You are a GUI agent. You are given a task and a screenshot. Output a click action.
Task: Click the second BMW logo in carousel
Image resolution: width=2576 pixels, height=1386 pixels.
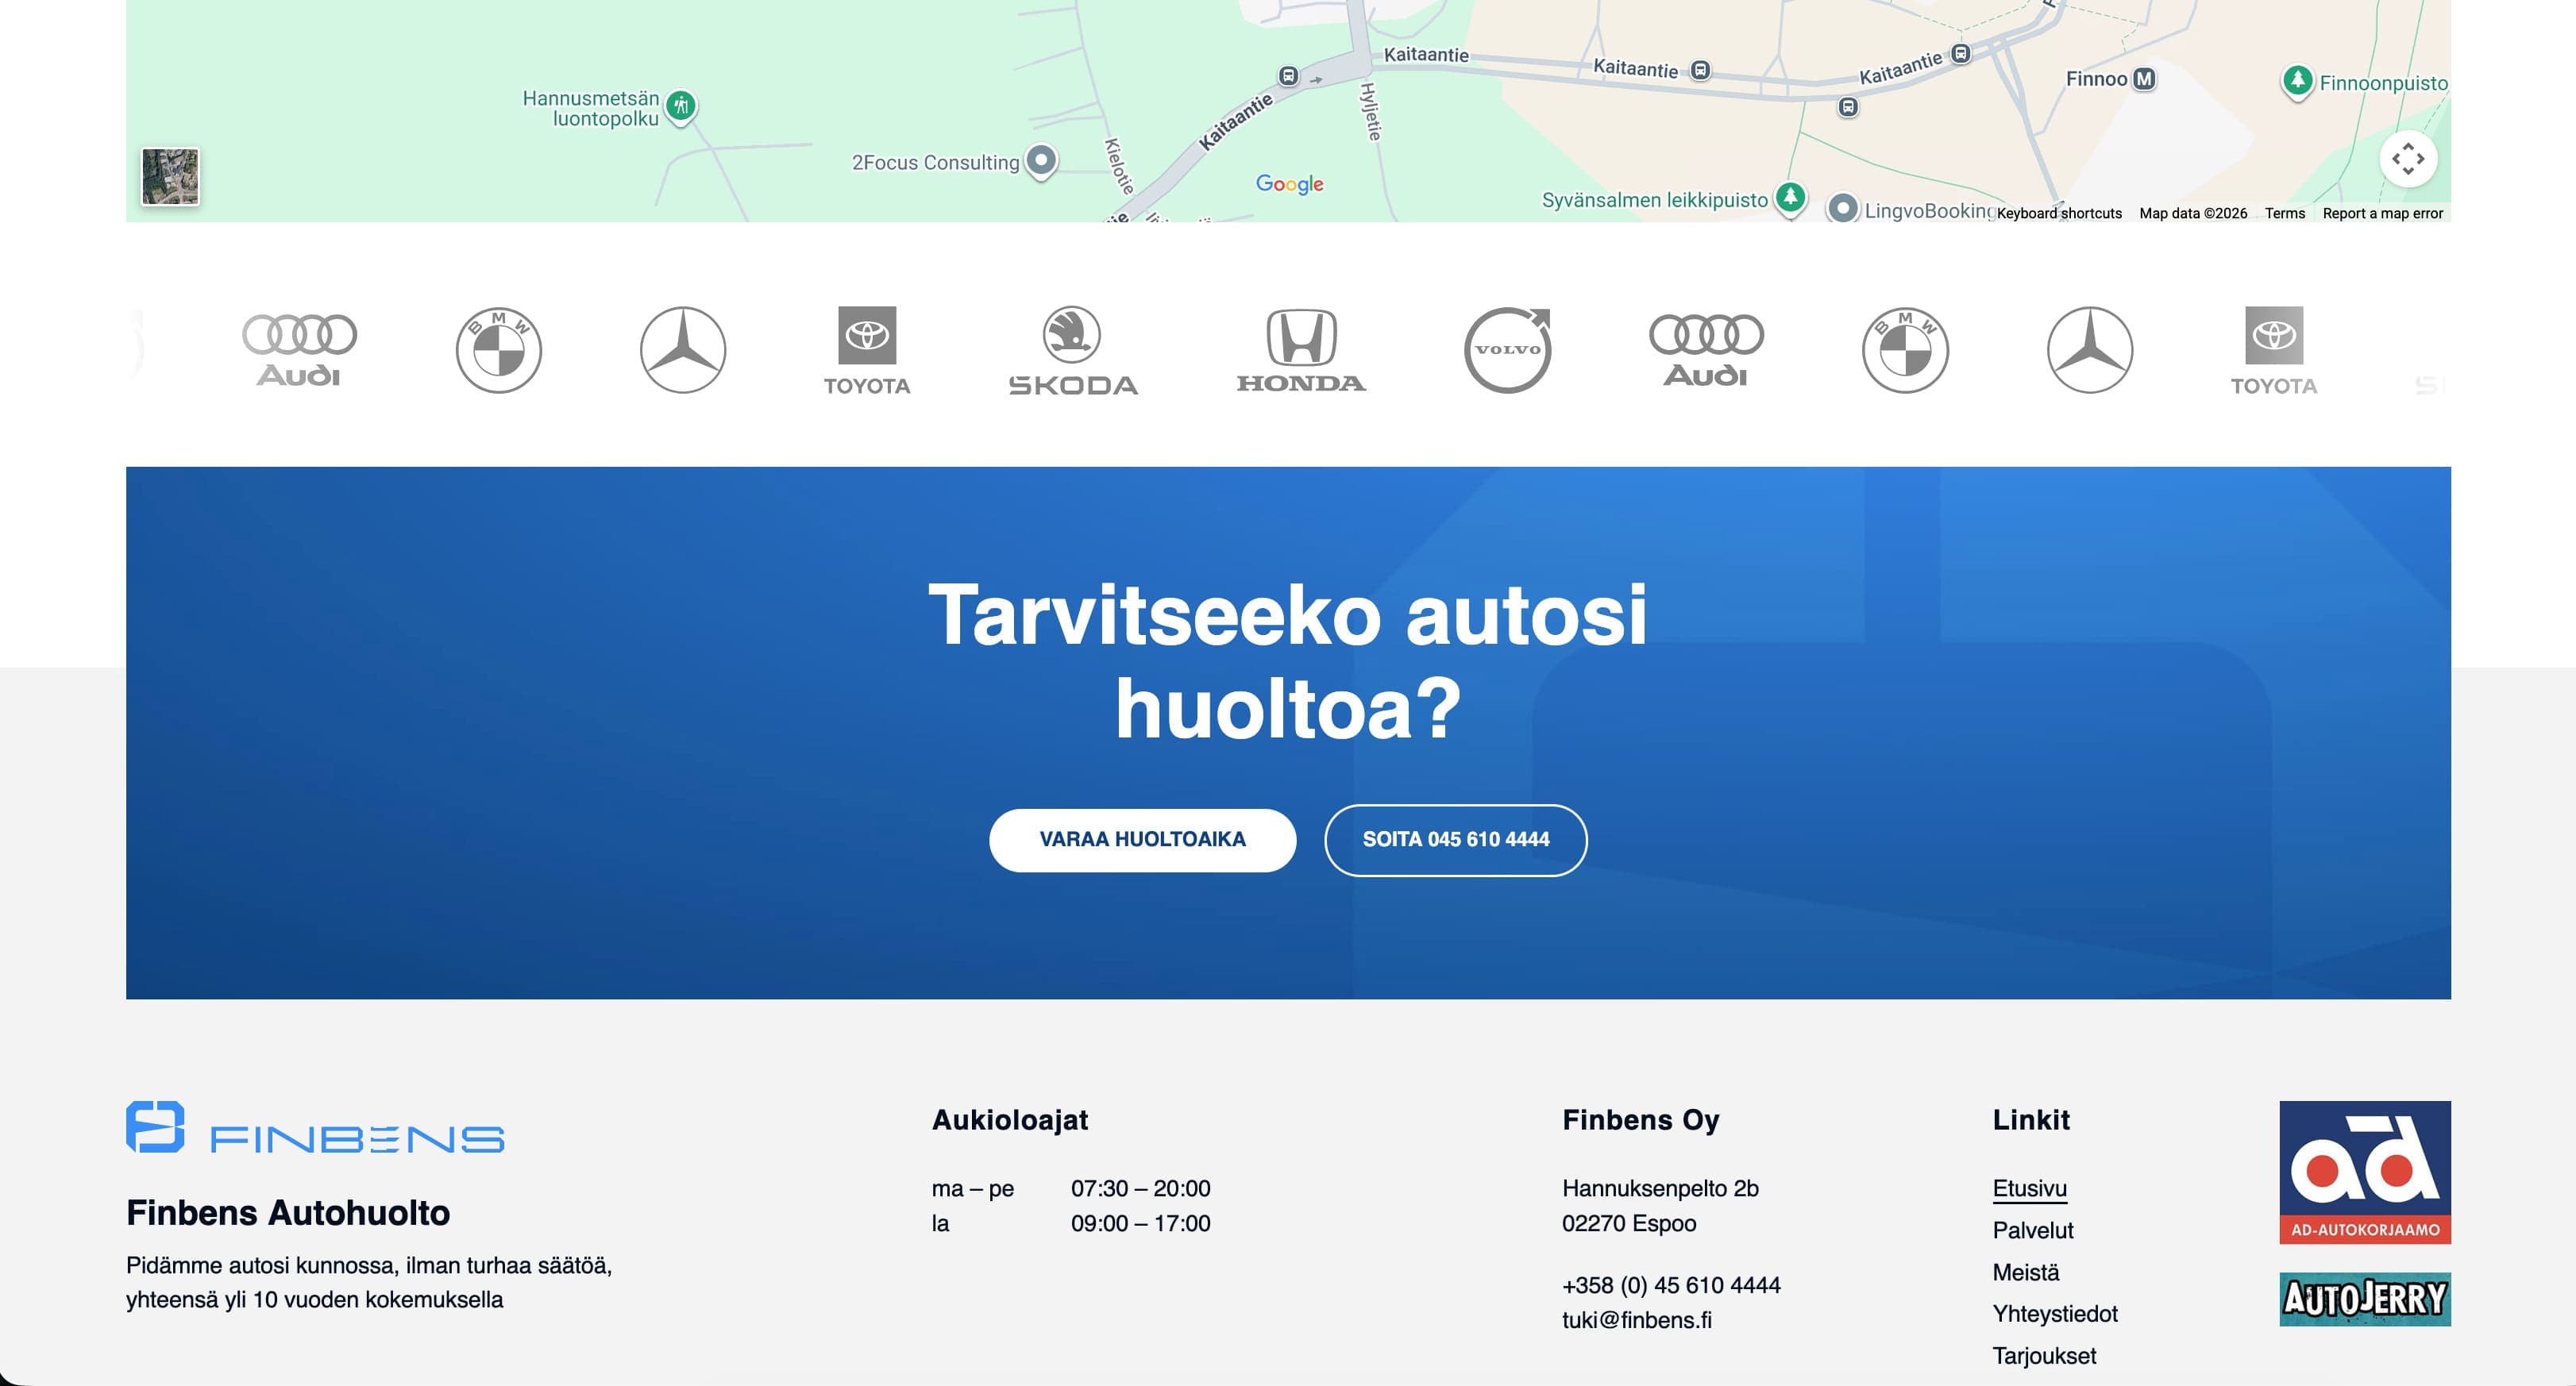click(x=1905, y=350)
